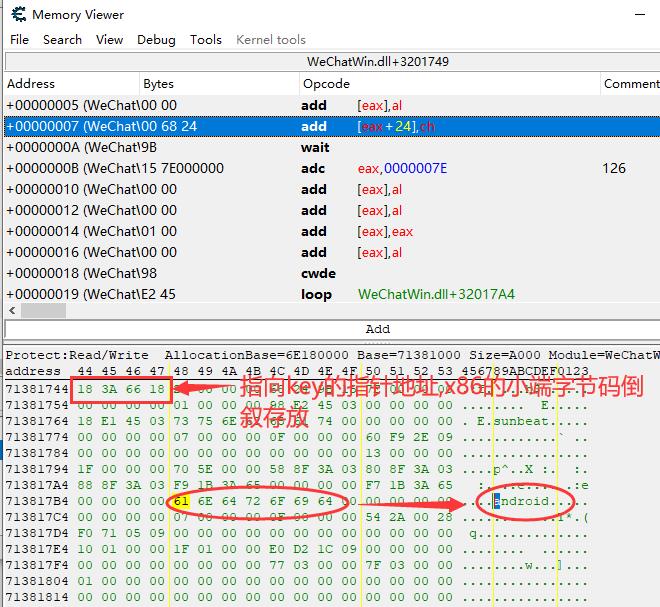The width and height of the screenshot is (660, 607).
Task: Click byte 1F at start of row 71381794
Action: [x=85, y=469]
